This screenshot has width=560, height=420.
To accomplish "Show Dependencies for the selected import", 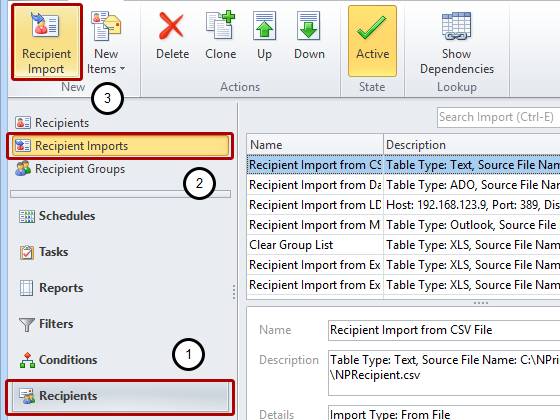I will pyautogui.click(x=457, y=43).
